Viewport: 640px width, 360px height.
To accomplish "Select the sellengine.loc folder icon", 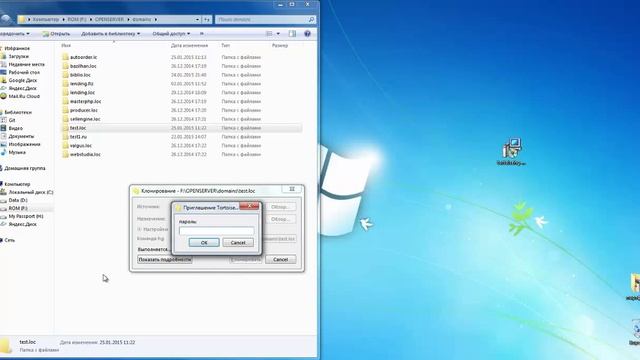I will (x=65, y=119).
